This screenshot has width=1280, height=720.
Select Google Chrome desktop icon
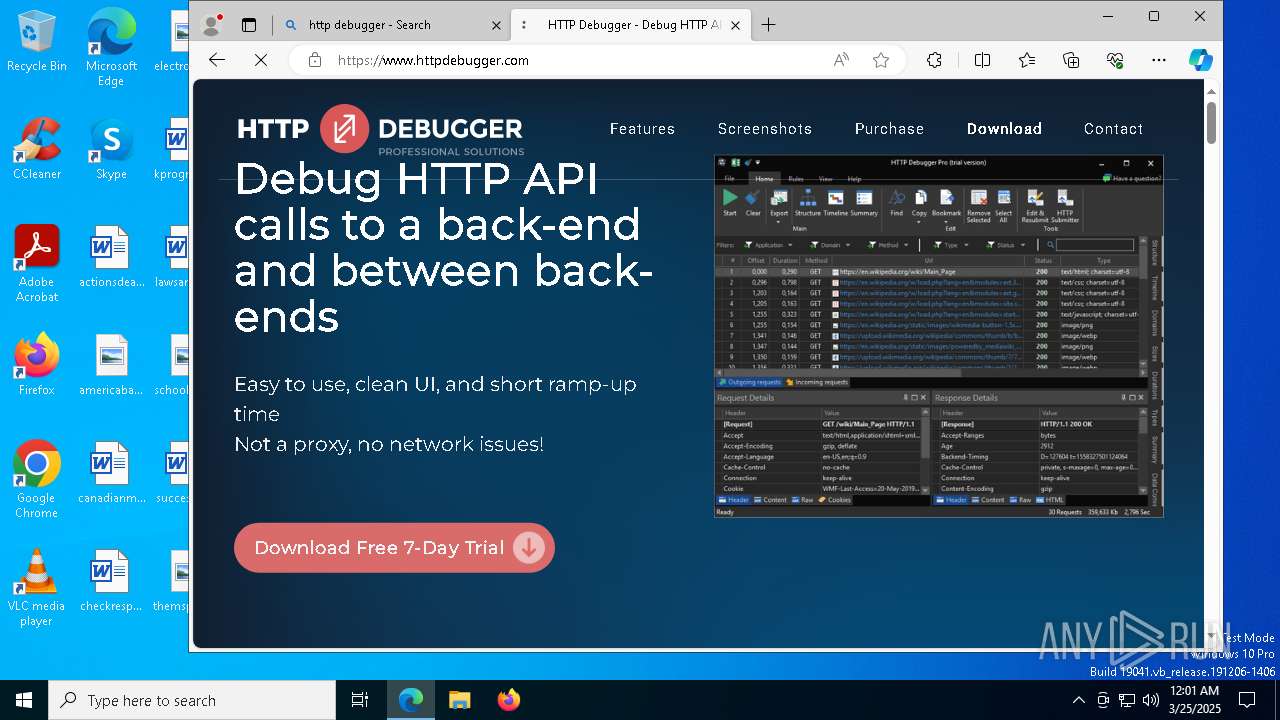tap(37, 479)
